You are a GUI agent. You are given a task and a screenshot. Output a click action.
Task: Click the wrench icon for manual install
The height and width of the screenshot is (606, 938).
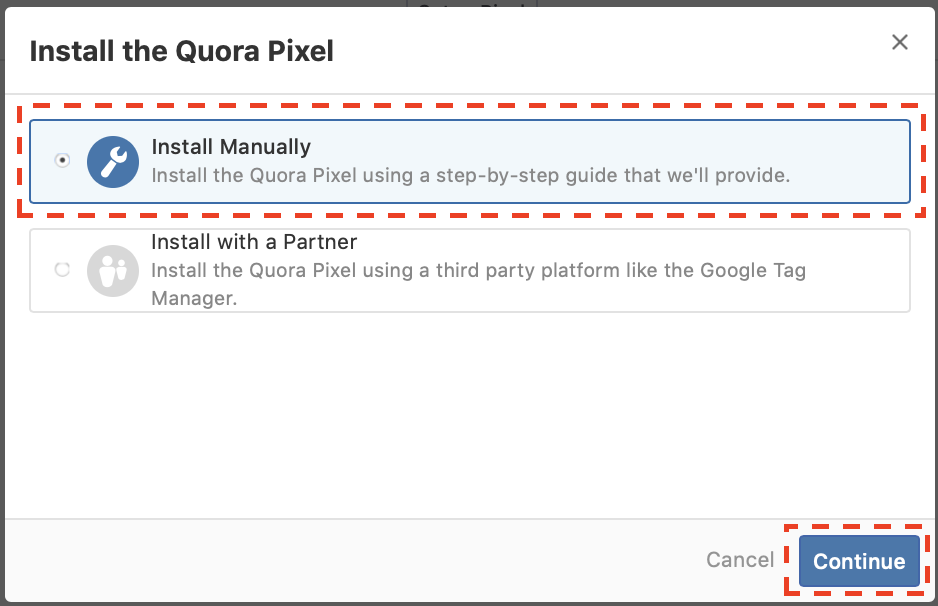pos(112,161)
